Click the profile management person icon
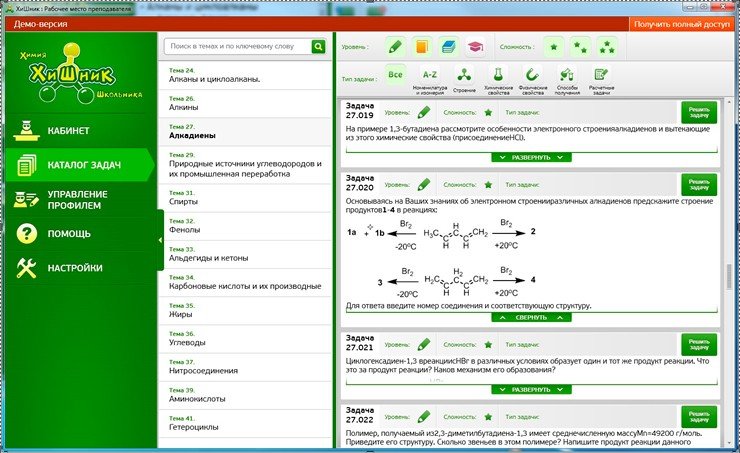Screen dimensions: 740x453 tap(26, 200)
